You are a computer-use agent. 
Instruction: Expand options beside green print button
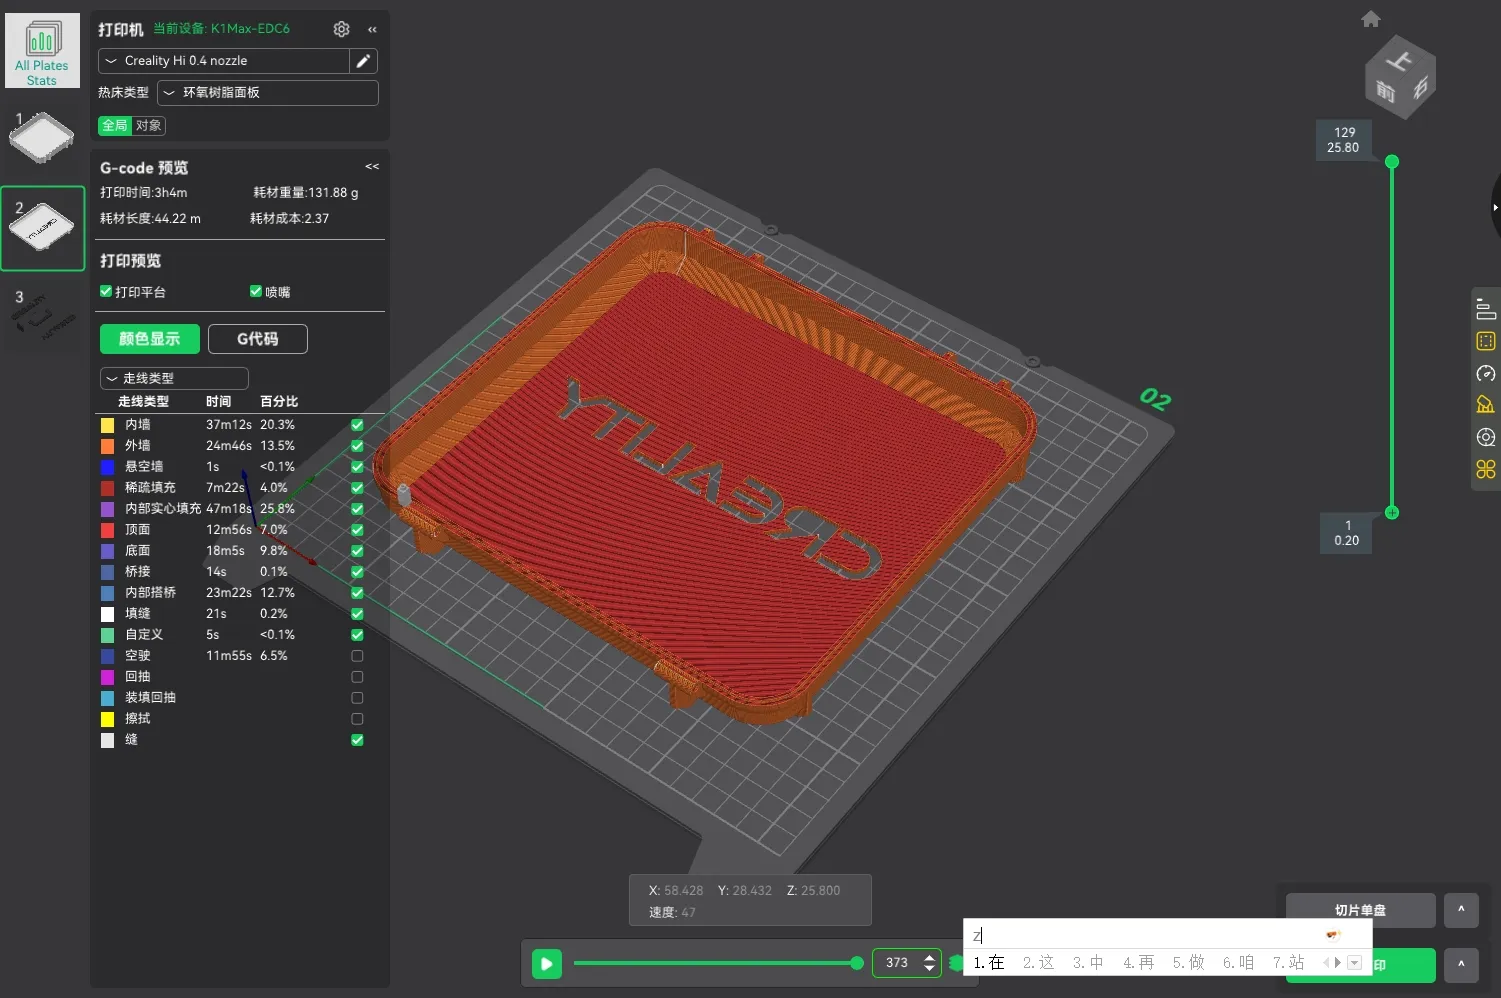click(1461, 965)
